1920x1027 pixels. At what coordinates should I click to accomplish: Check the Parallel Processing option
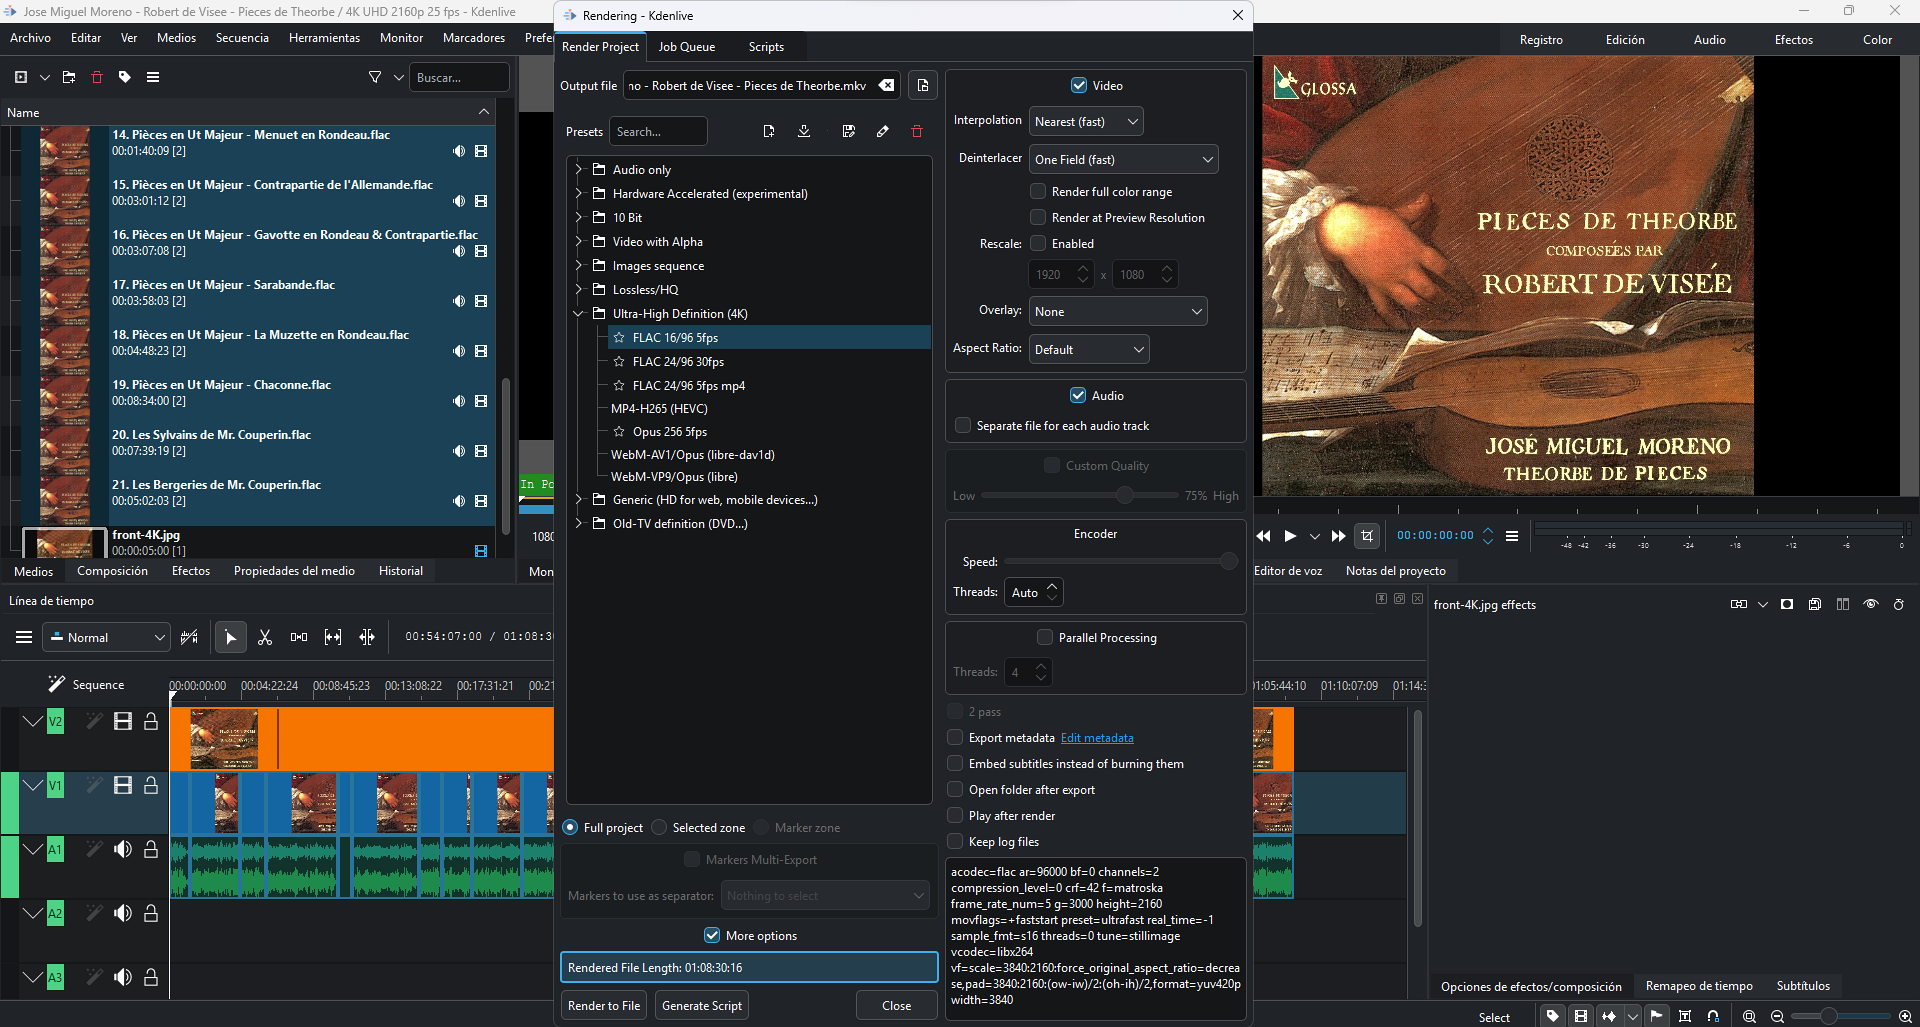[x=1045, y=637]
